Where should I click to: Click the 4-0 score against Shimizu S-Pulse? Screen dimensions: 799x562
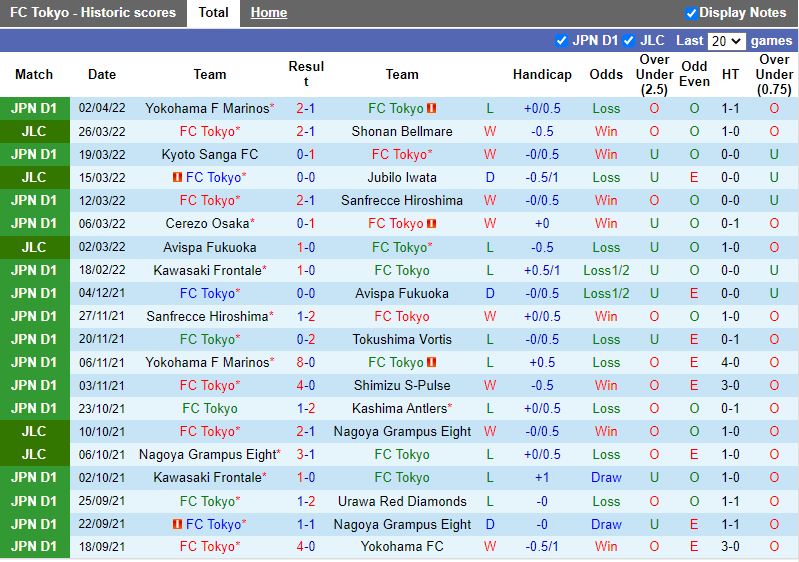click(x=306, y=385)
